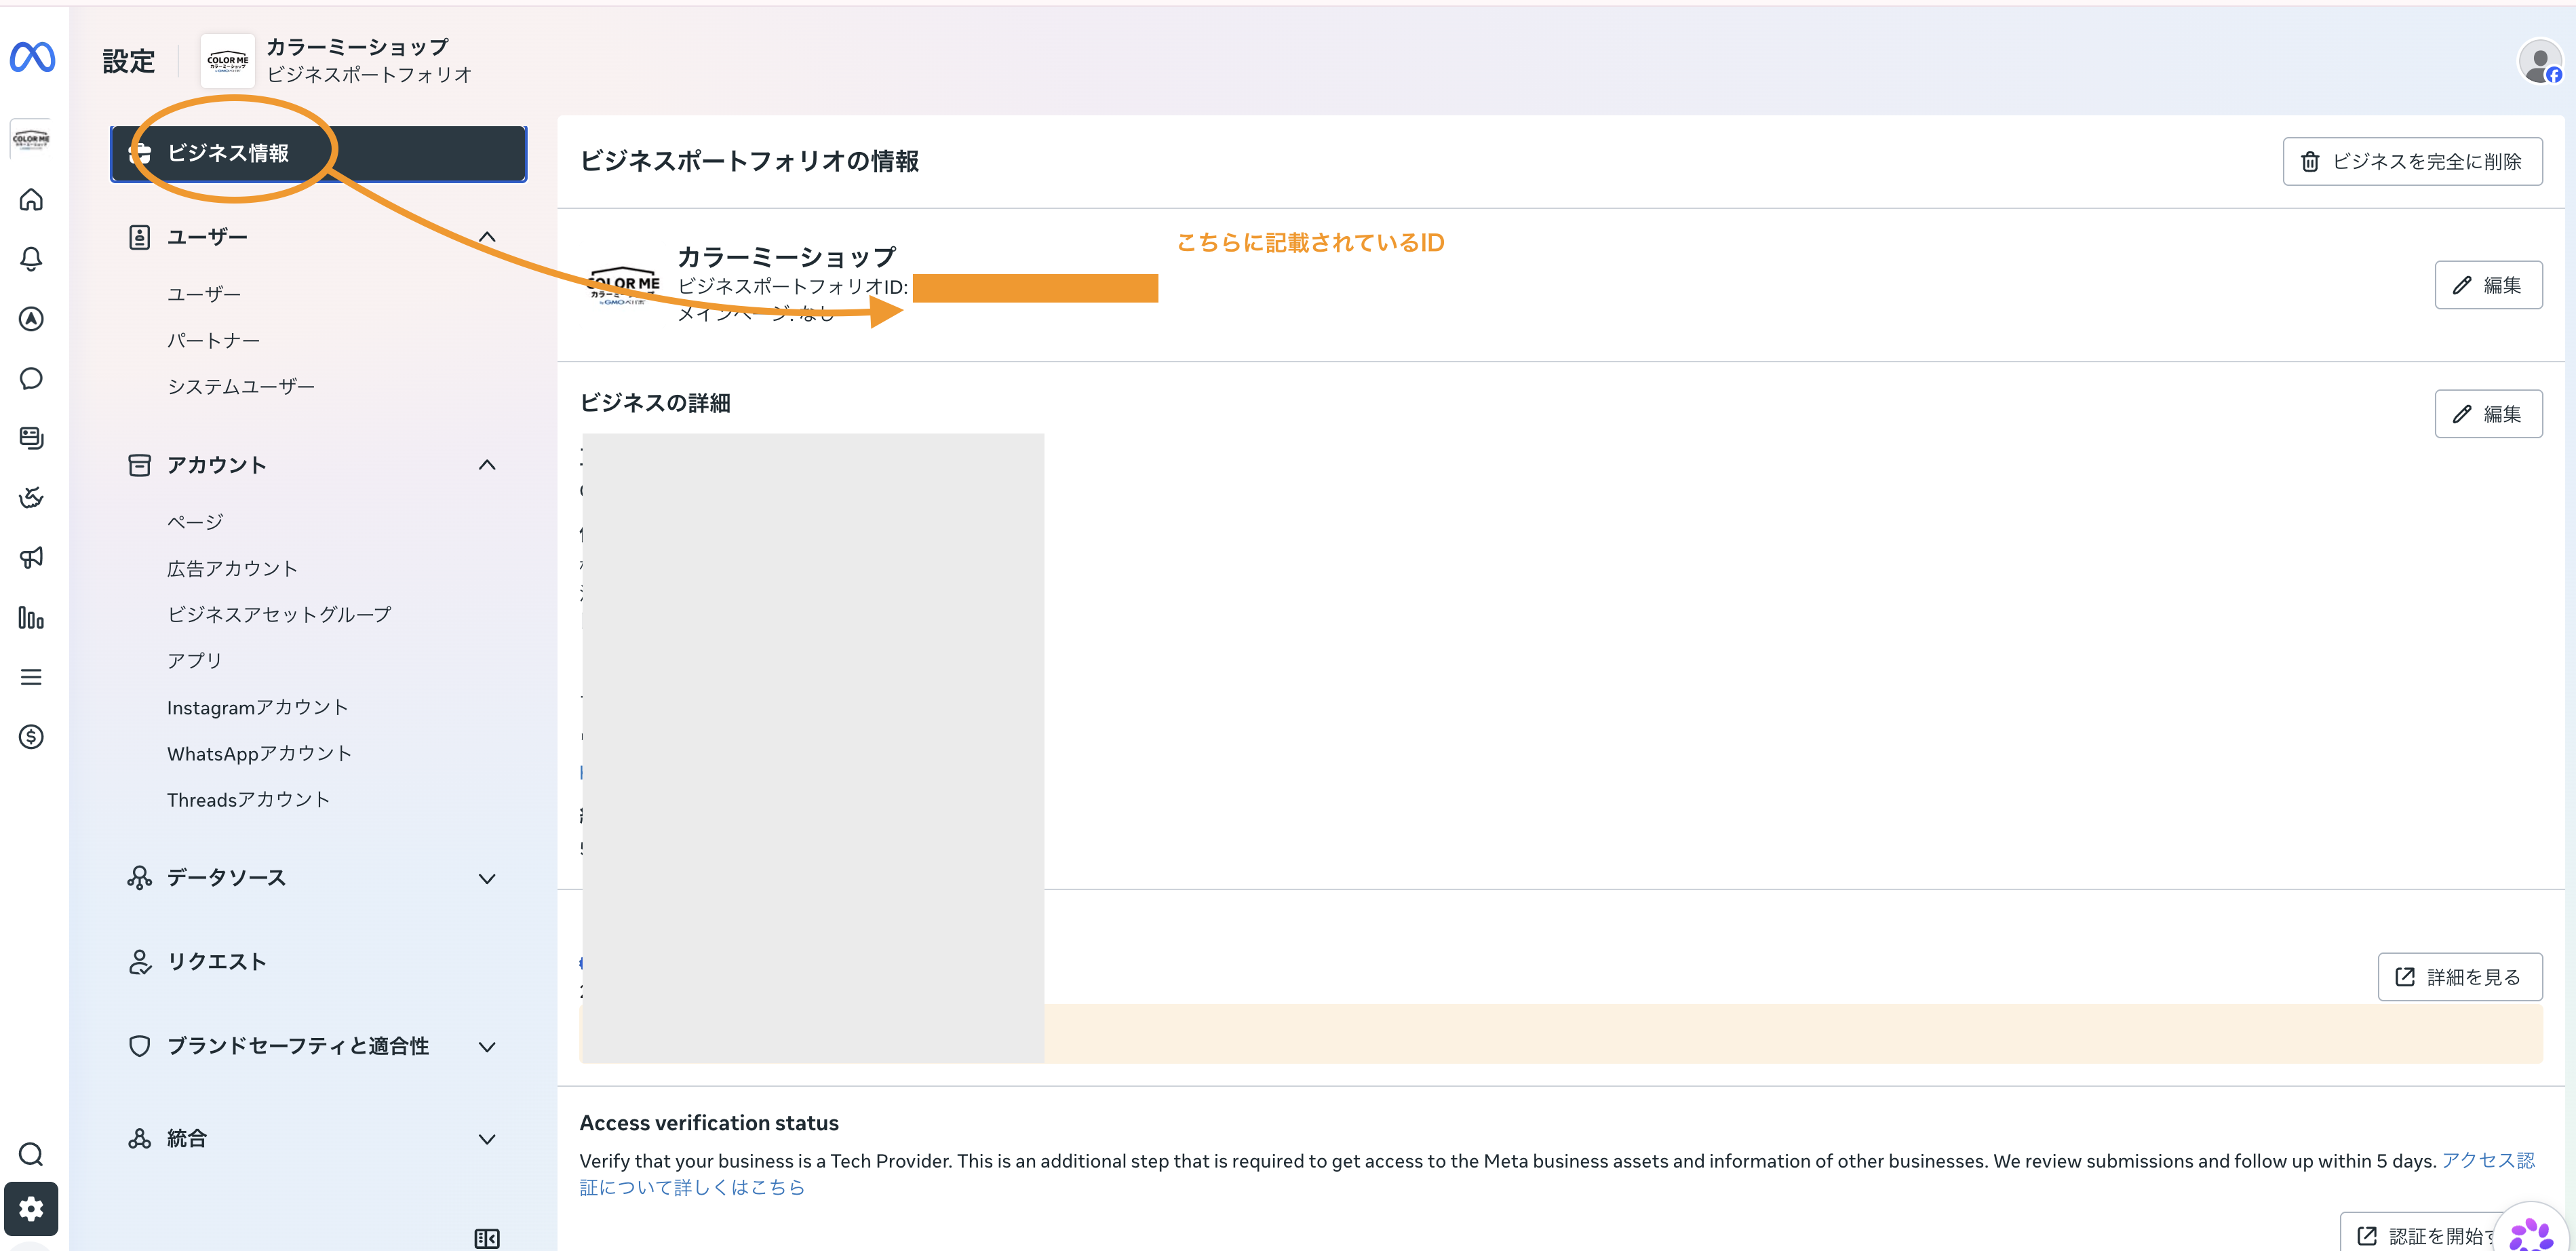Open WhatsAppアカウント item
2576x1251 pixels.
pos(259,754)
